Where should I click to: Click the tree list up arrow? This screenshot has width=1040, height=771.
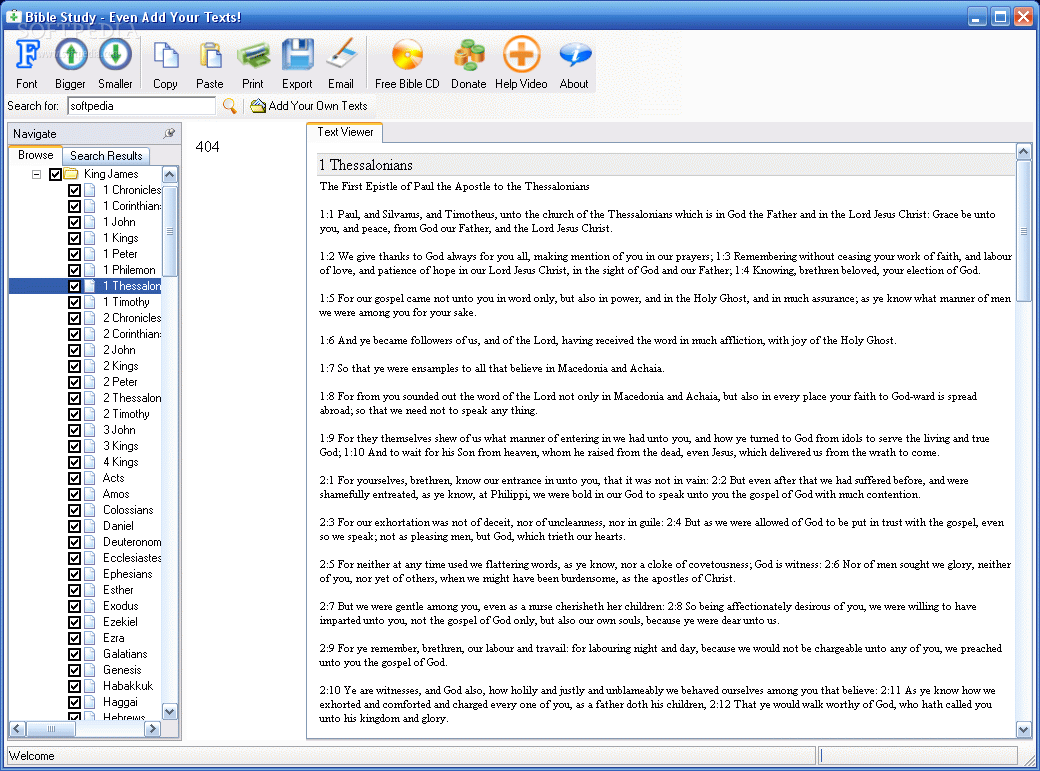click(170, 175)
